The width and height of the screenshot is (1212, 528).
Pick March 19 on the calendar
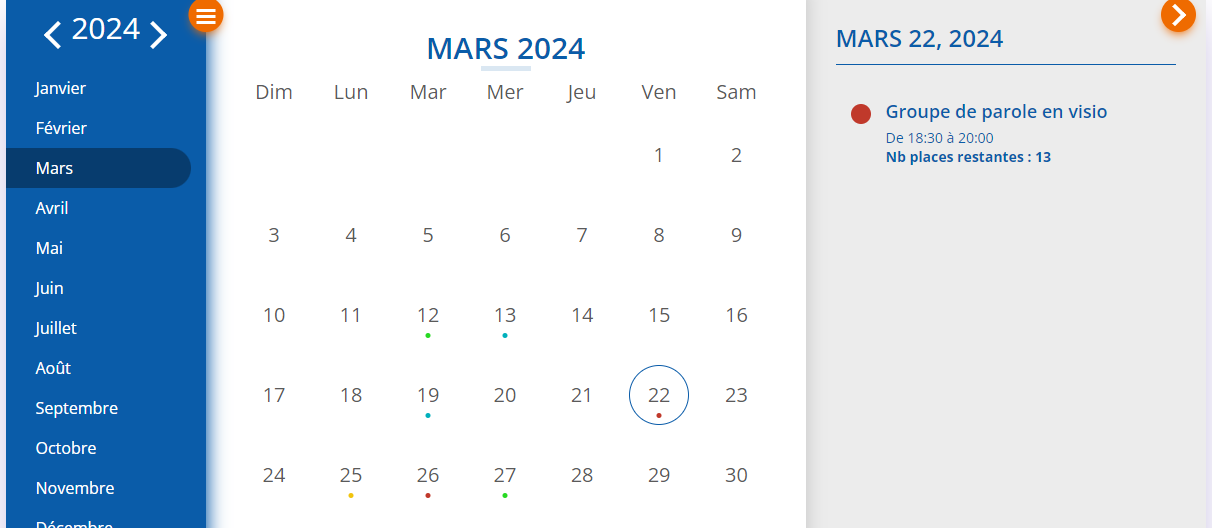pyautogui.click(x=428, y=396)
